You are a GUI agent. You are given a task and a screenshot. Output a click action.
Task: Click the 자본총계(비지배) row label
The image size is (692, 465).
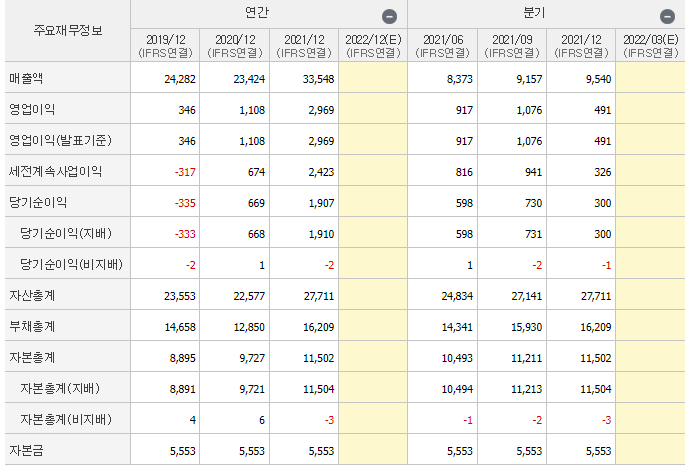pyautogui.click(x=66, y=419)
